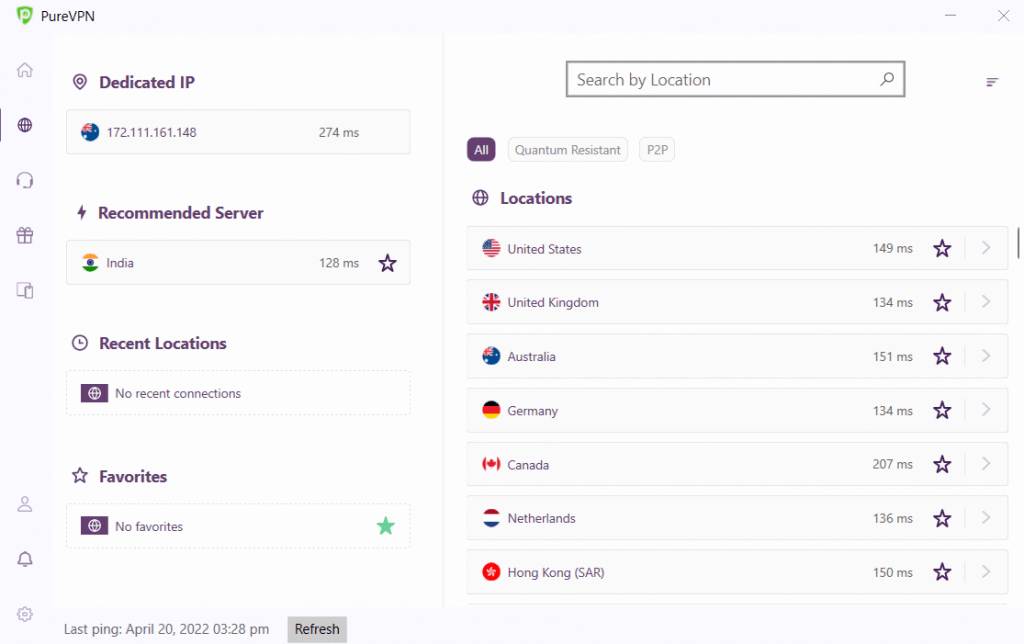Favorite the Germany location
Screen dimensions: 1024x644
(x=942, y=411)
